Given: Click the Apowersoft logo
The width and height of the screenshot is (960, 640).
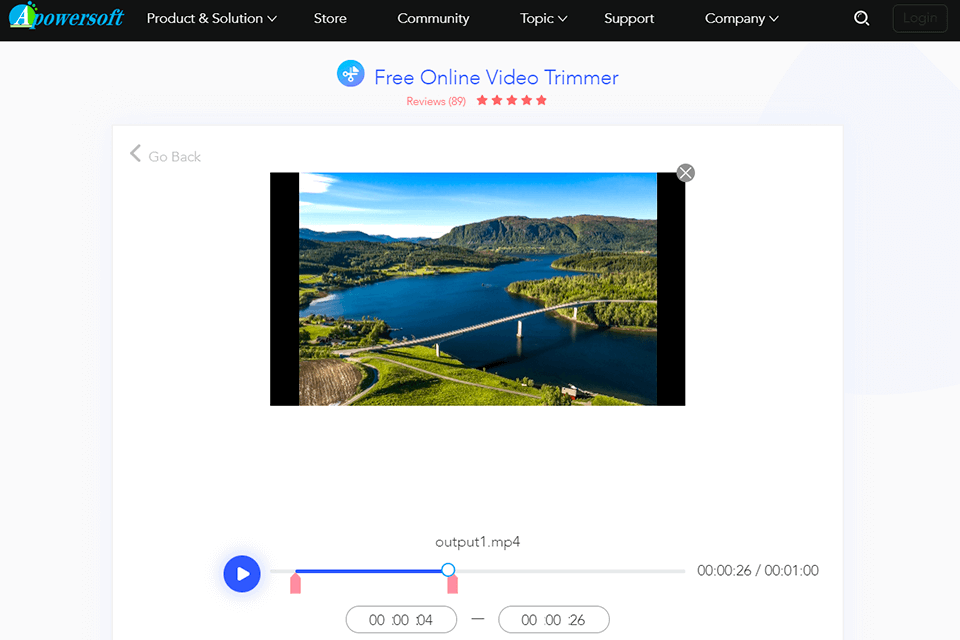Looking at the screenshot, I should coord(66,17).
